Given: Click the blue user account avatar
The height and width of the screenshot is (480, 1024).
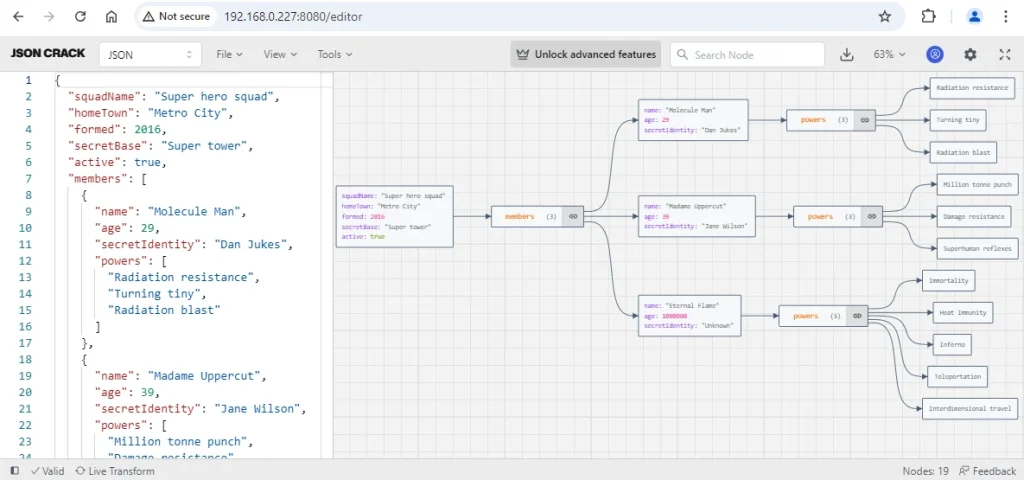Looking at the screenshot, I should pos(935,55).
